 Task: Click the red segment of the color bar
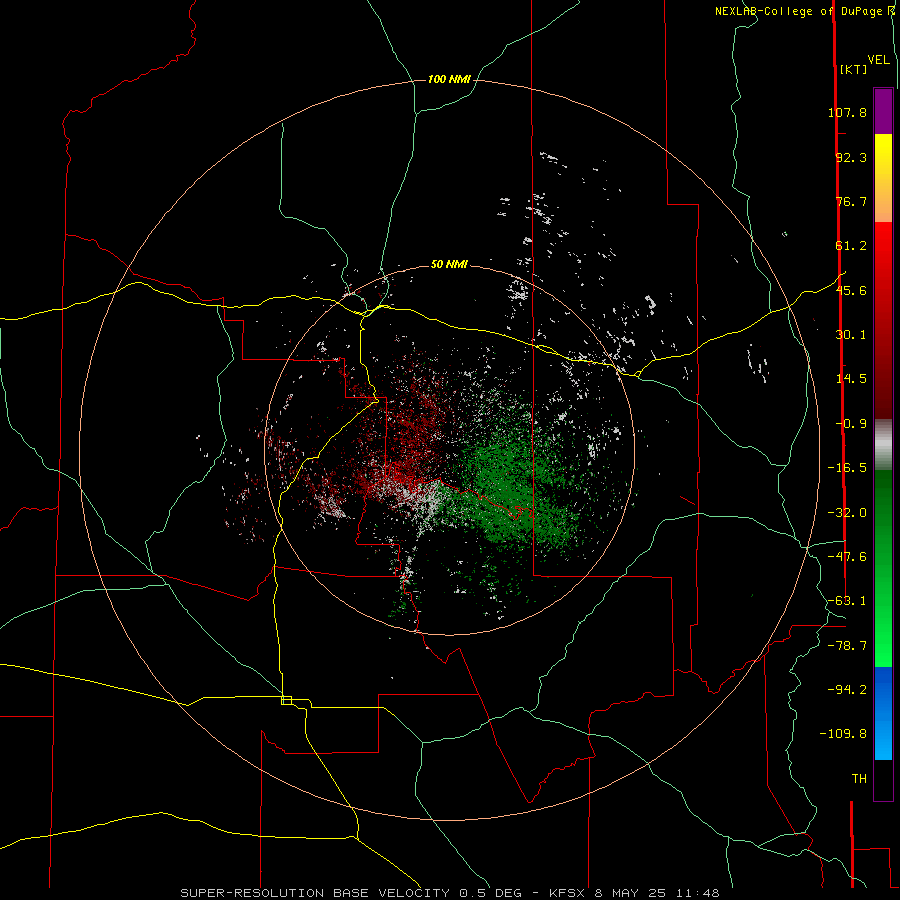click(883, 320)
